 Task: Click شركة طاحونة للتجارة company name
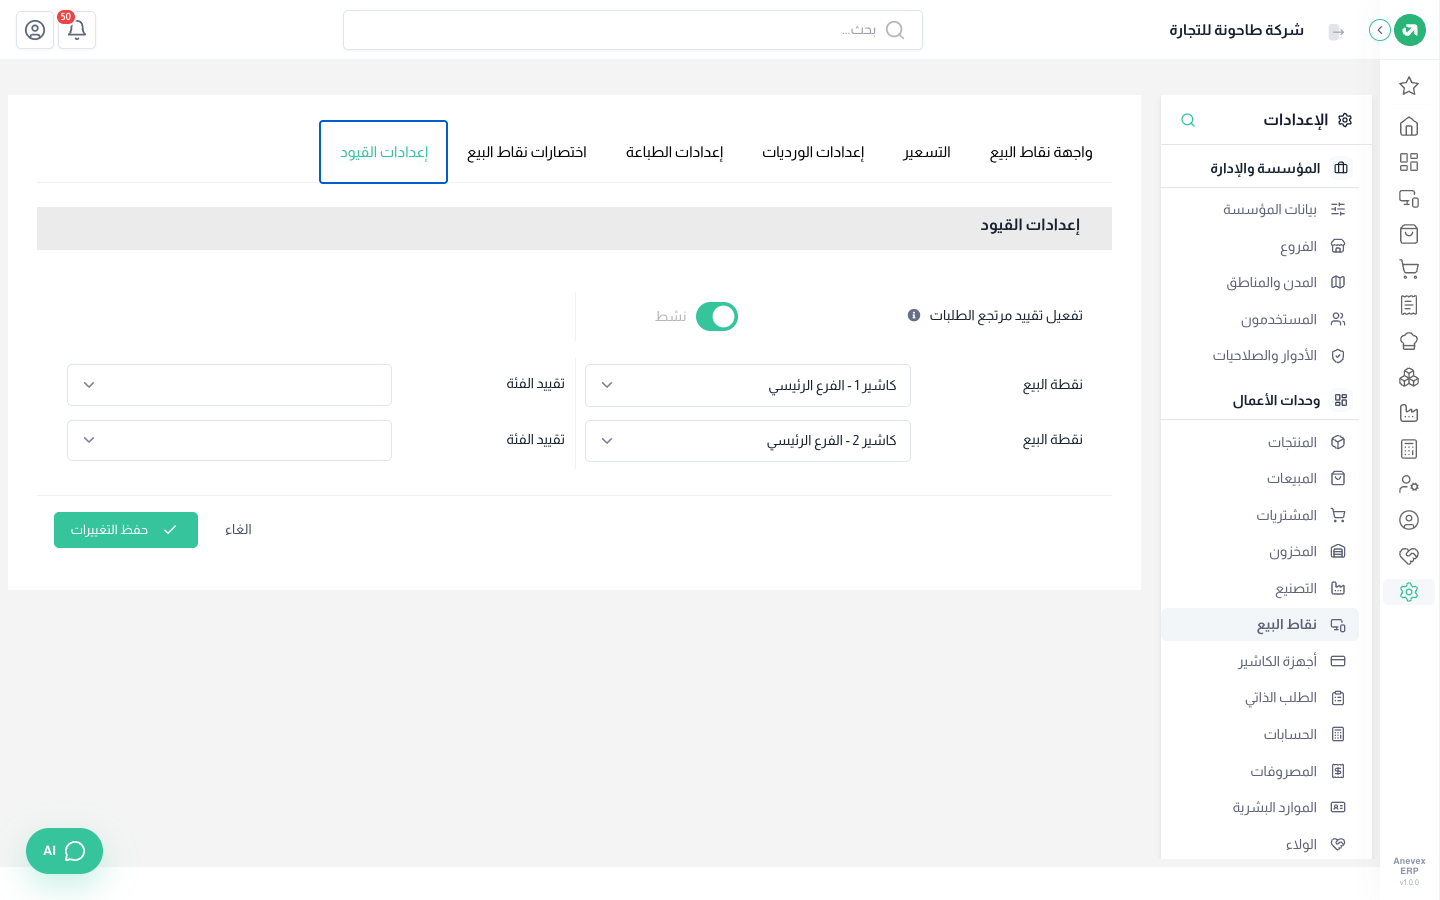coord(1237,30)
